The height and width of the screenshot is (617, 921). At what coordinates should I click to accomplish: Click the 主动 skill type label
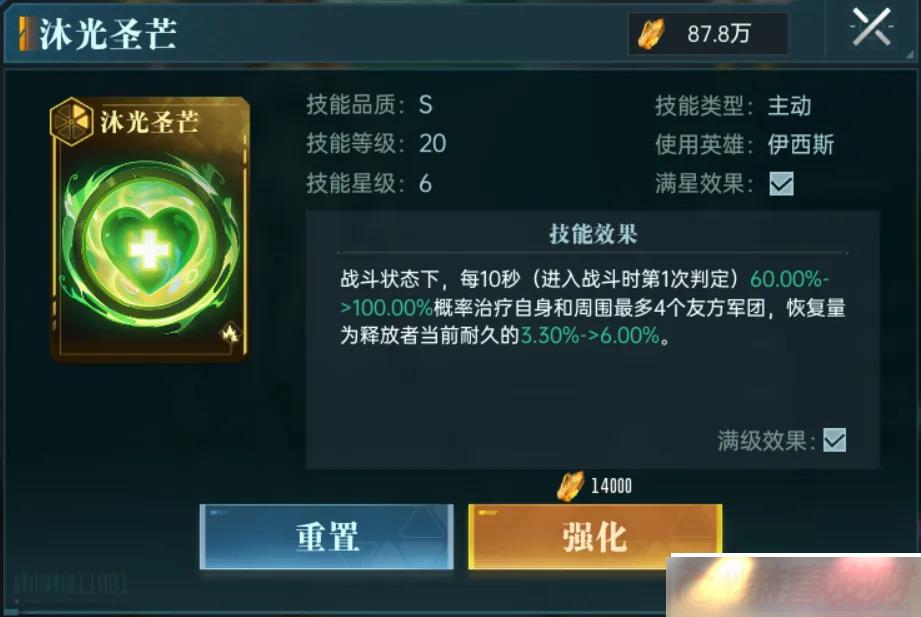click(789, 106)
